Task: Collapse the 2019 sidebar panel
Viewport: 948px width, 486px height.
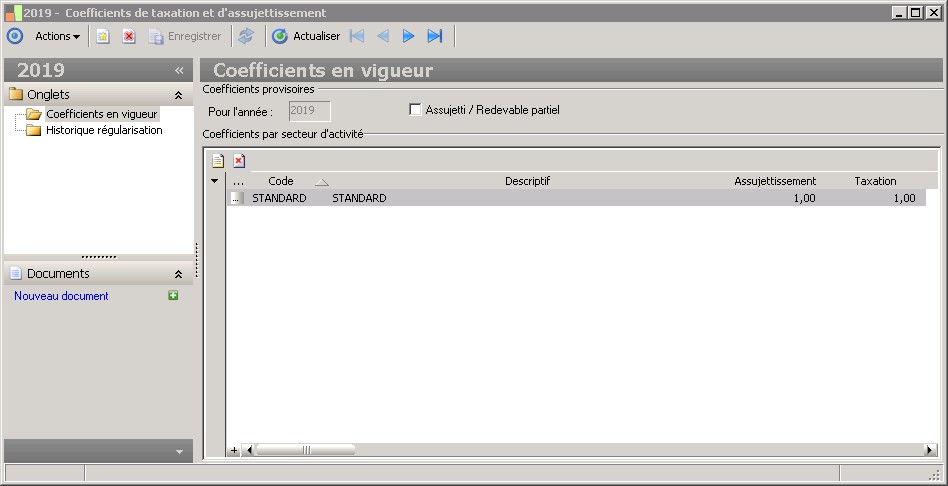Action: (x=179, y=71)
